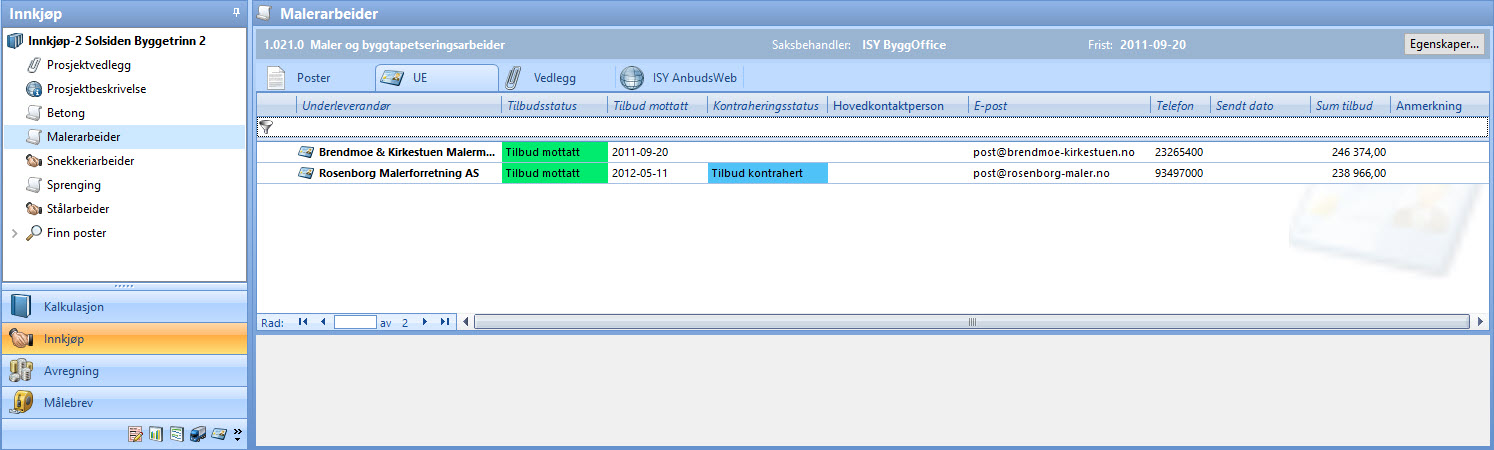Open the Avregning module
1494x450 pixels.
click(124, 371)
